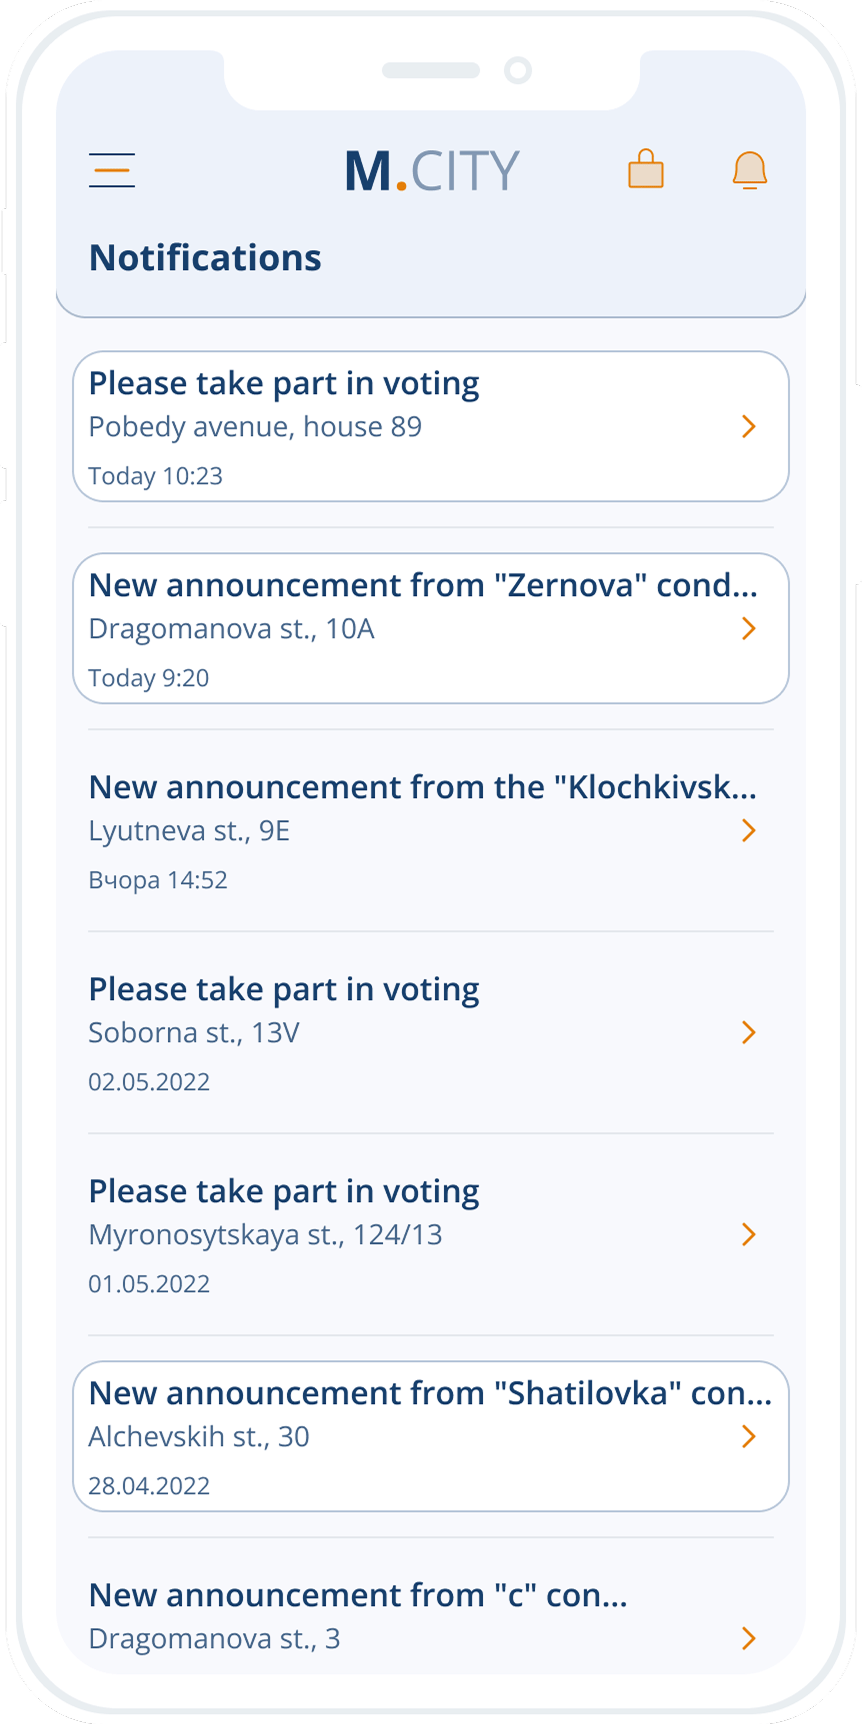Open the "Shatilovka" announcement title
This screenshot has height=1724, width=862.
(430, 1394)
